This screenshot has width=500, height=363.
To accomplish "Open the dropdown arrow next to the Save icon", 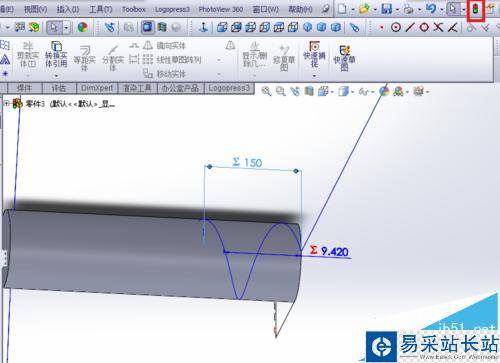I will click(397, 10).
